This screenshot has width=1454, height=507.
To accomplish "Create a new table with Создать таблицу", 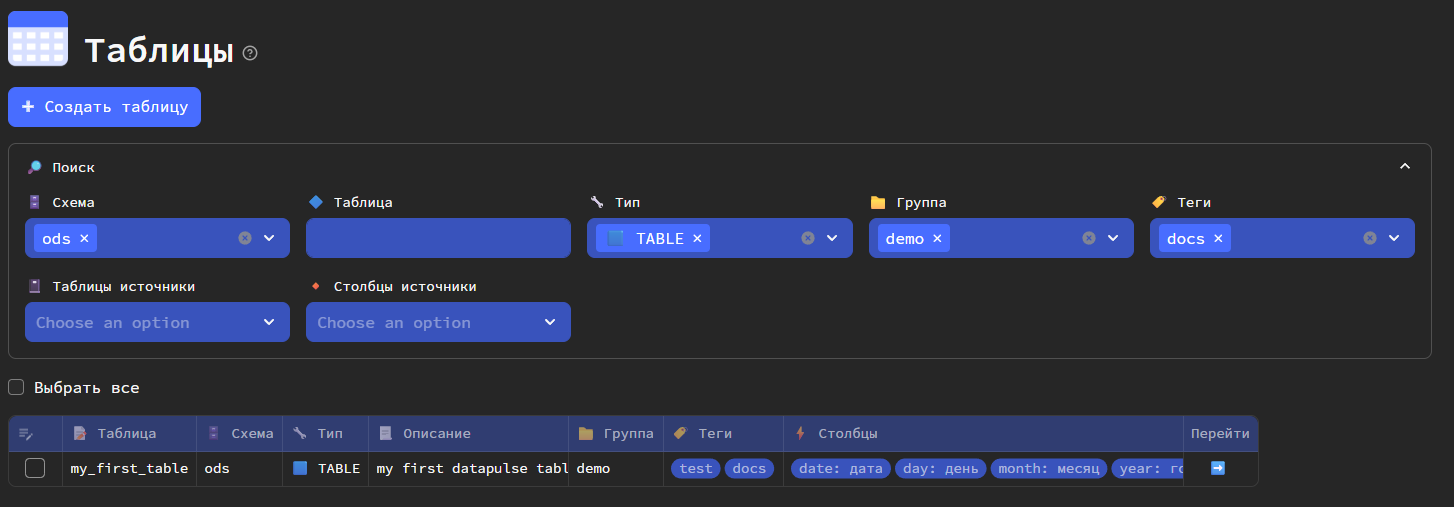I will [x=104, y=107].
